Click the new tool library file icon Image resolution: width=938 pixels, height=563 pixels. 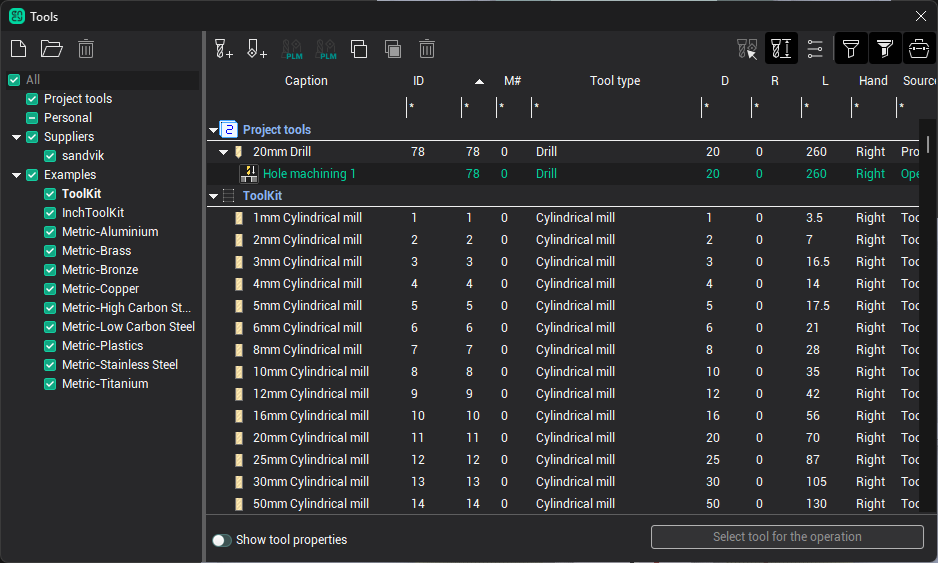click(x=18, y=48)
